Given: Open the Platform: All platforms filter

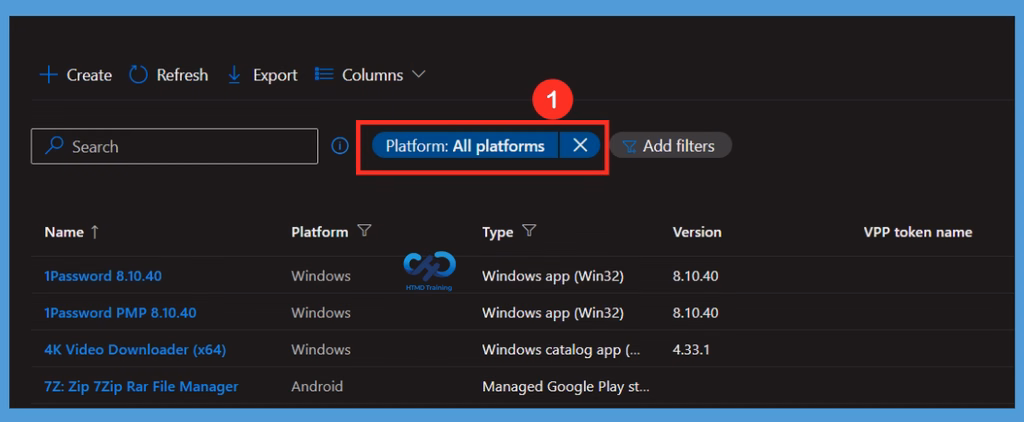Looking at the screenshot, I should 465,146.
